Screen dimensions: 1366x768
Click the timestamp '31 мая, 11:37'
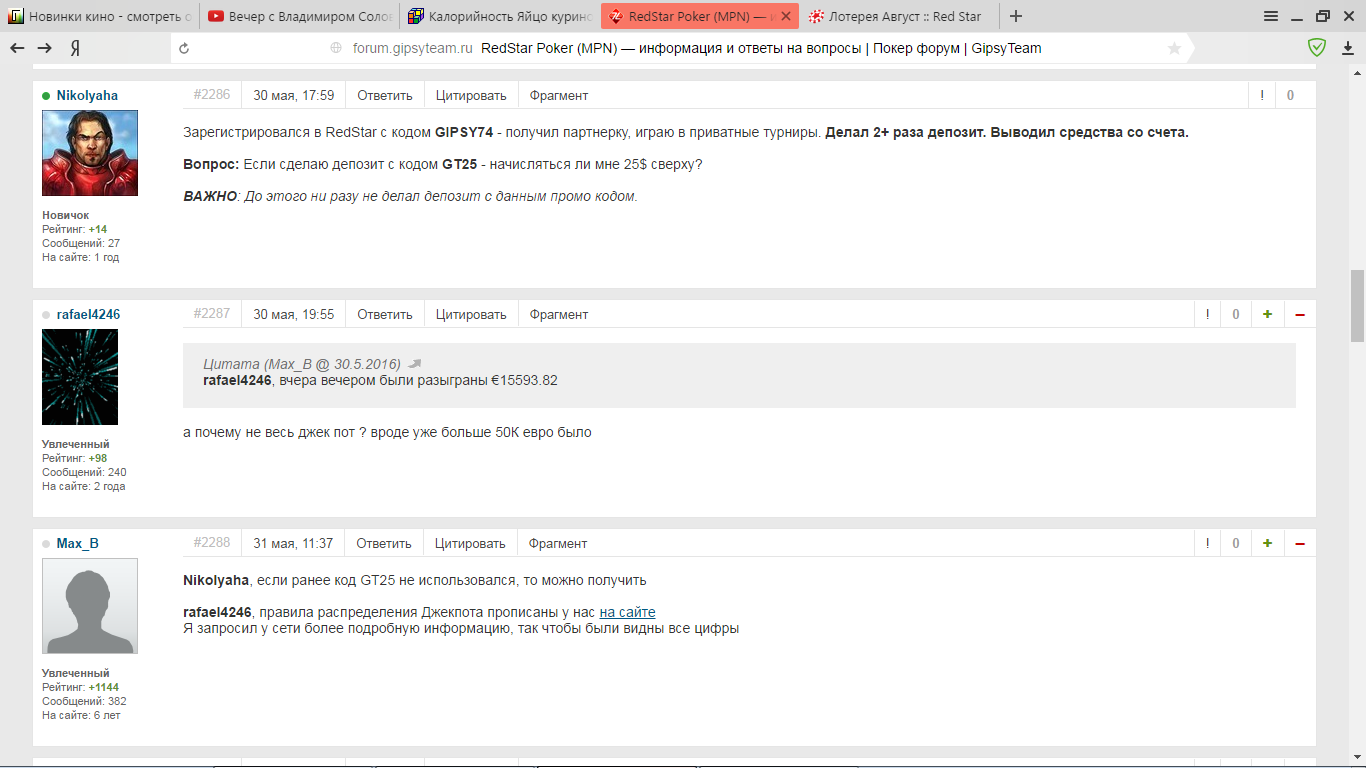pos(293,543)
